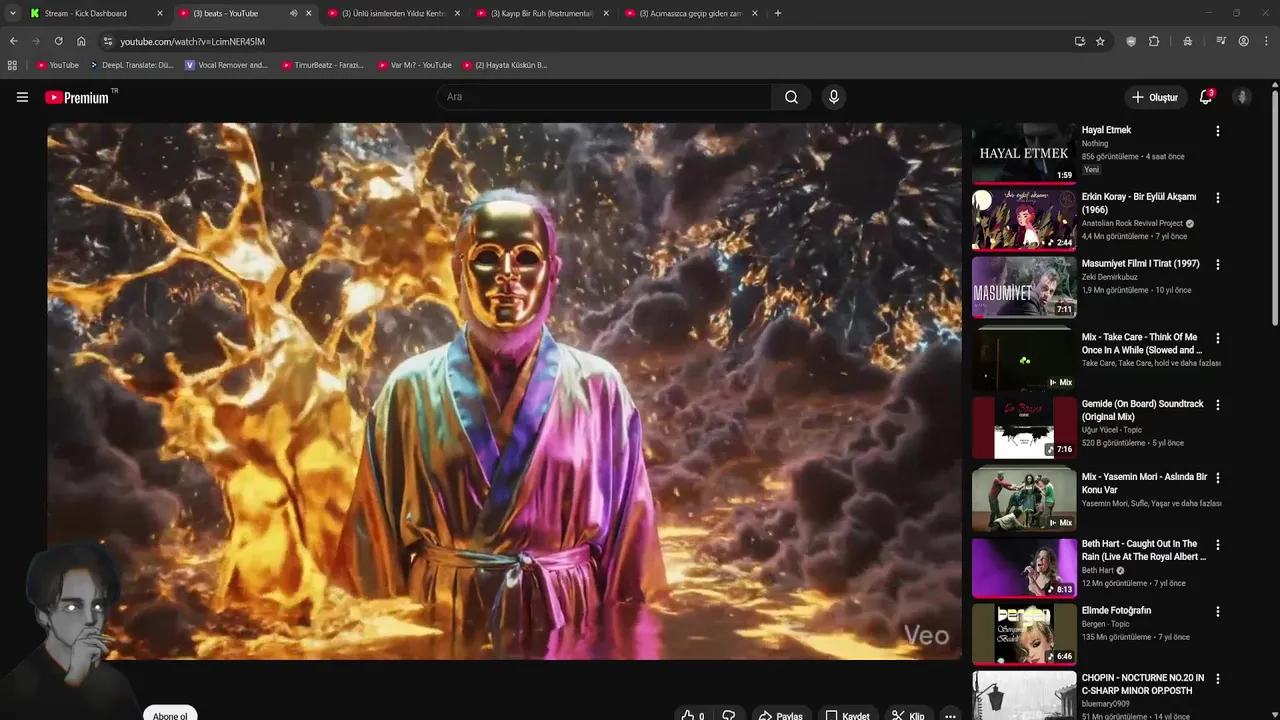Screen dimensions: 1280x720
Task: Bookmark this page with star icon
Action: 1100,41
